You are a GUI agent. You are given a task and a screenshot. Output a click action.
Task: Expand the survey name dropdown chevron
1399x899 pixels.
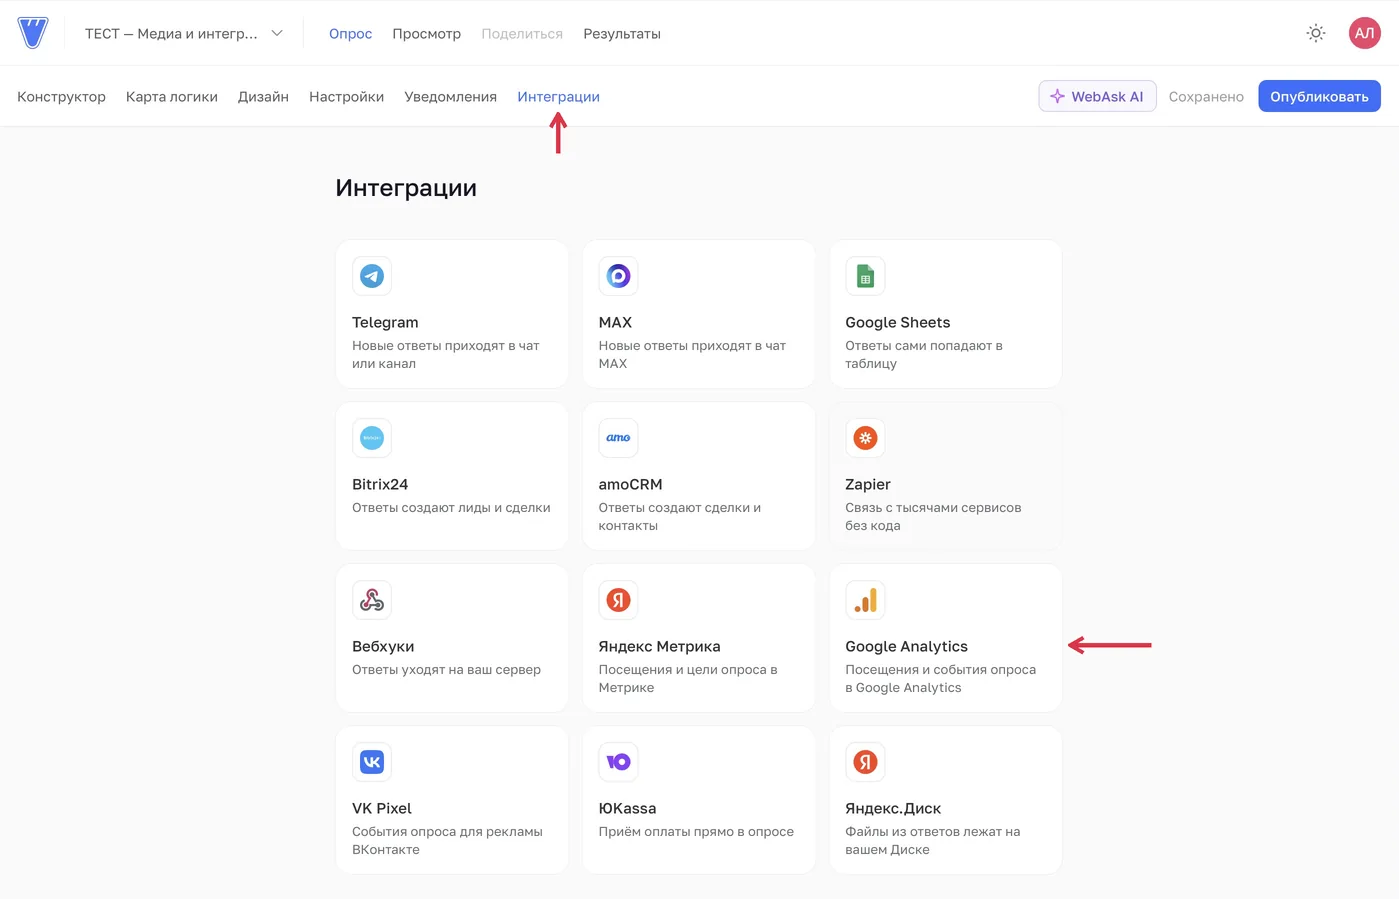[277, 33]
